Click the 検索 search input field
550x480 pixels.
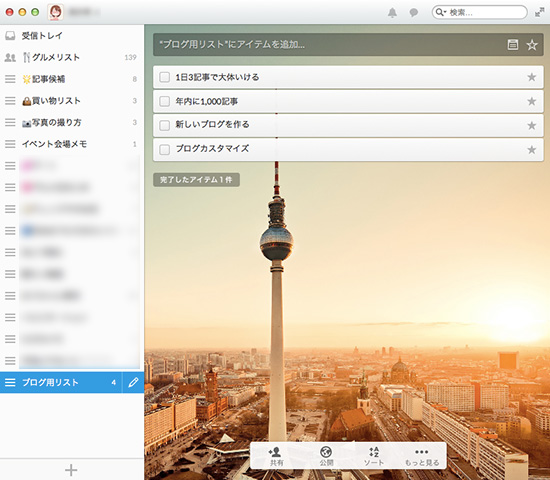[479, 13]
